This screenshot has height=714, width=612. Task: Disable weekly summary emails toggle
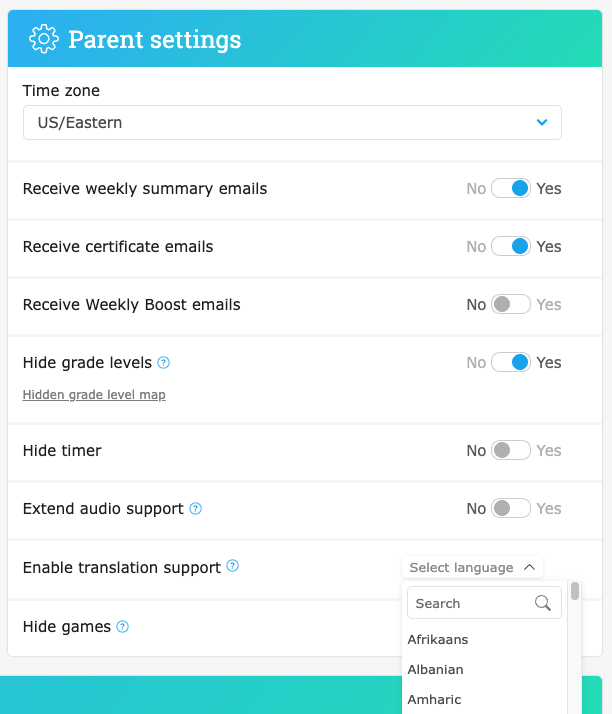click(x=510, y=188)
